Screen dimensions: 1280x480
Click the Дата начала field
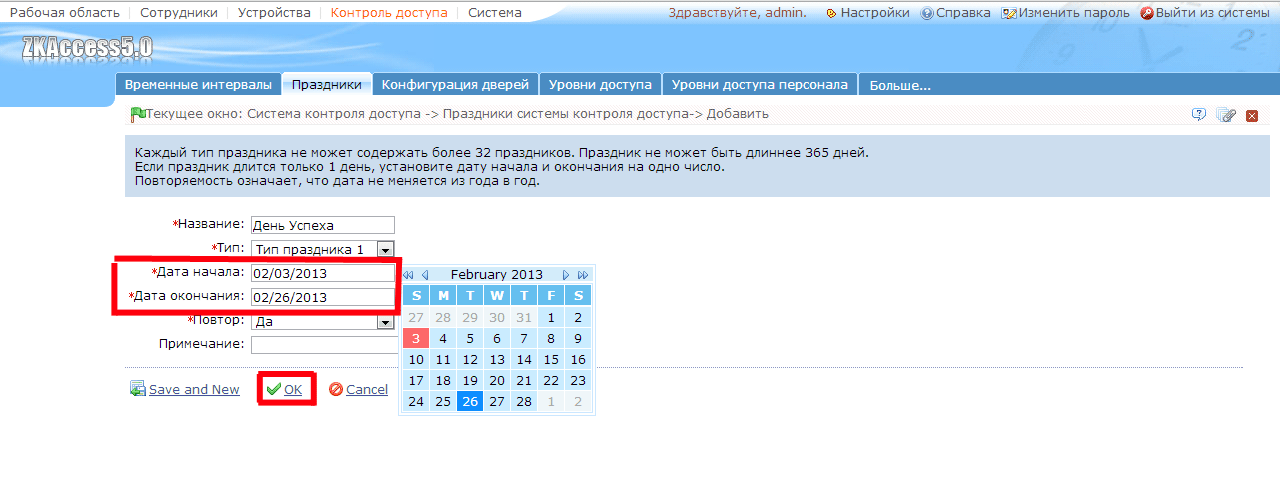click(x=323, y=272)
